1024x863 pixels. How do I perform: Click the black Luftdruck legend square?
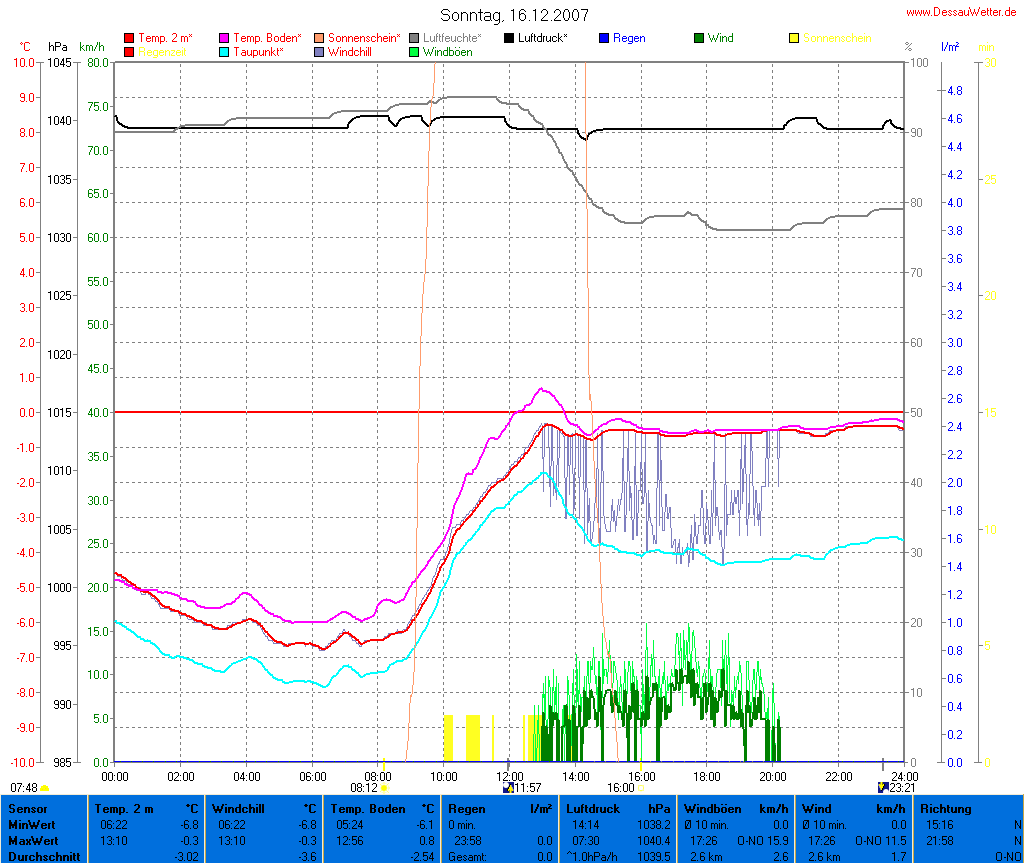click(509, 38)
